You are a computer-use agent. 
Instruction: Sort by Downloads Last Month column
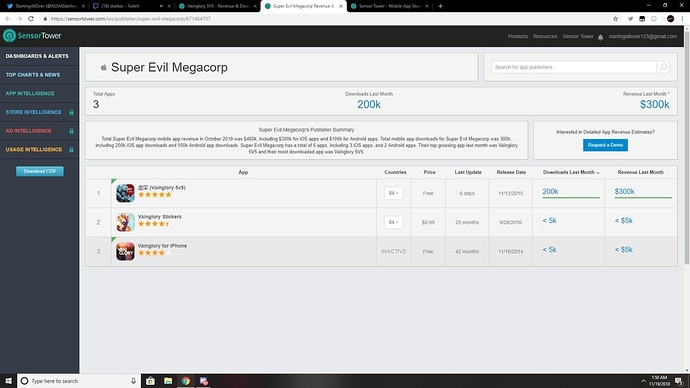pyautogui.click(x=571, y=172)
